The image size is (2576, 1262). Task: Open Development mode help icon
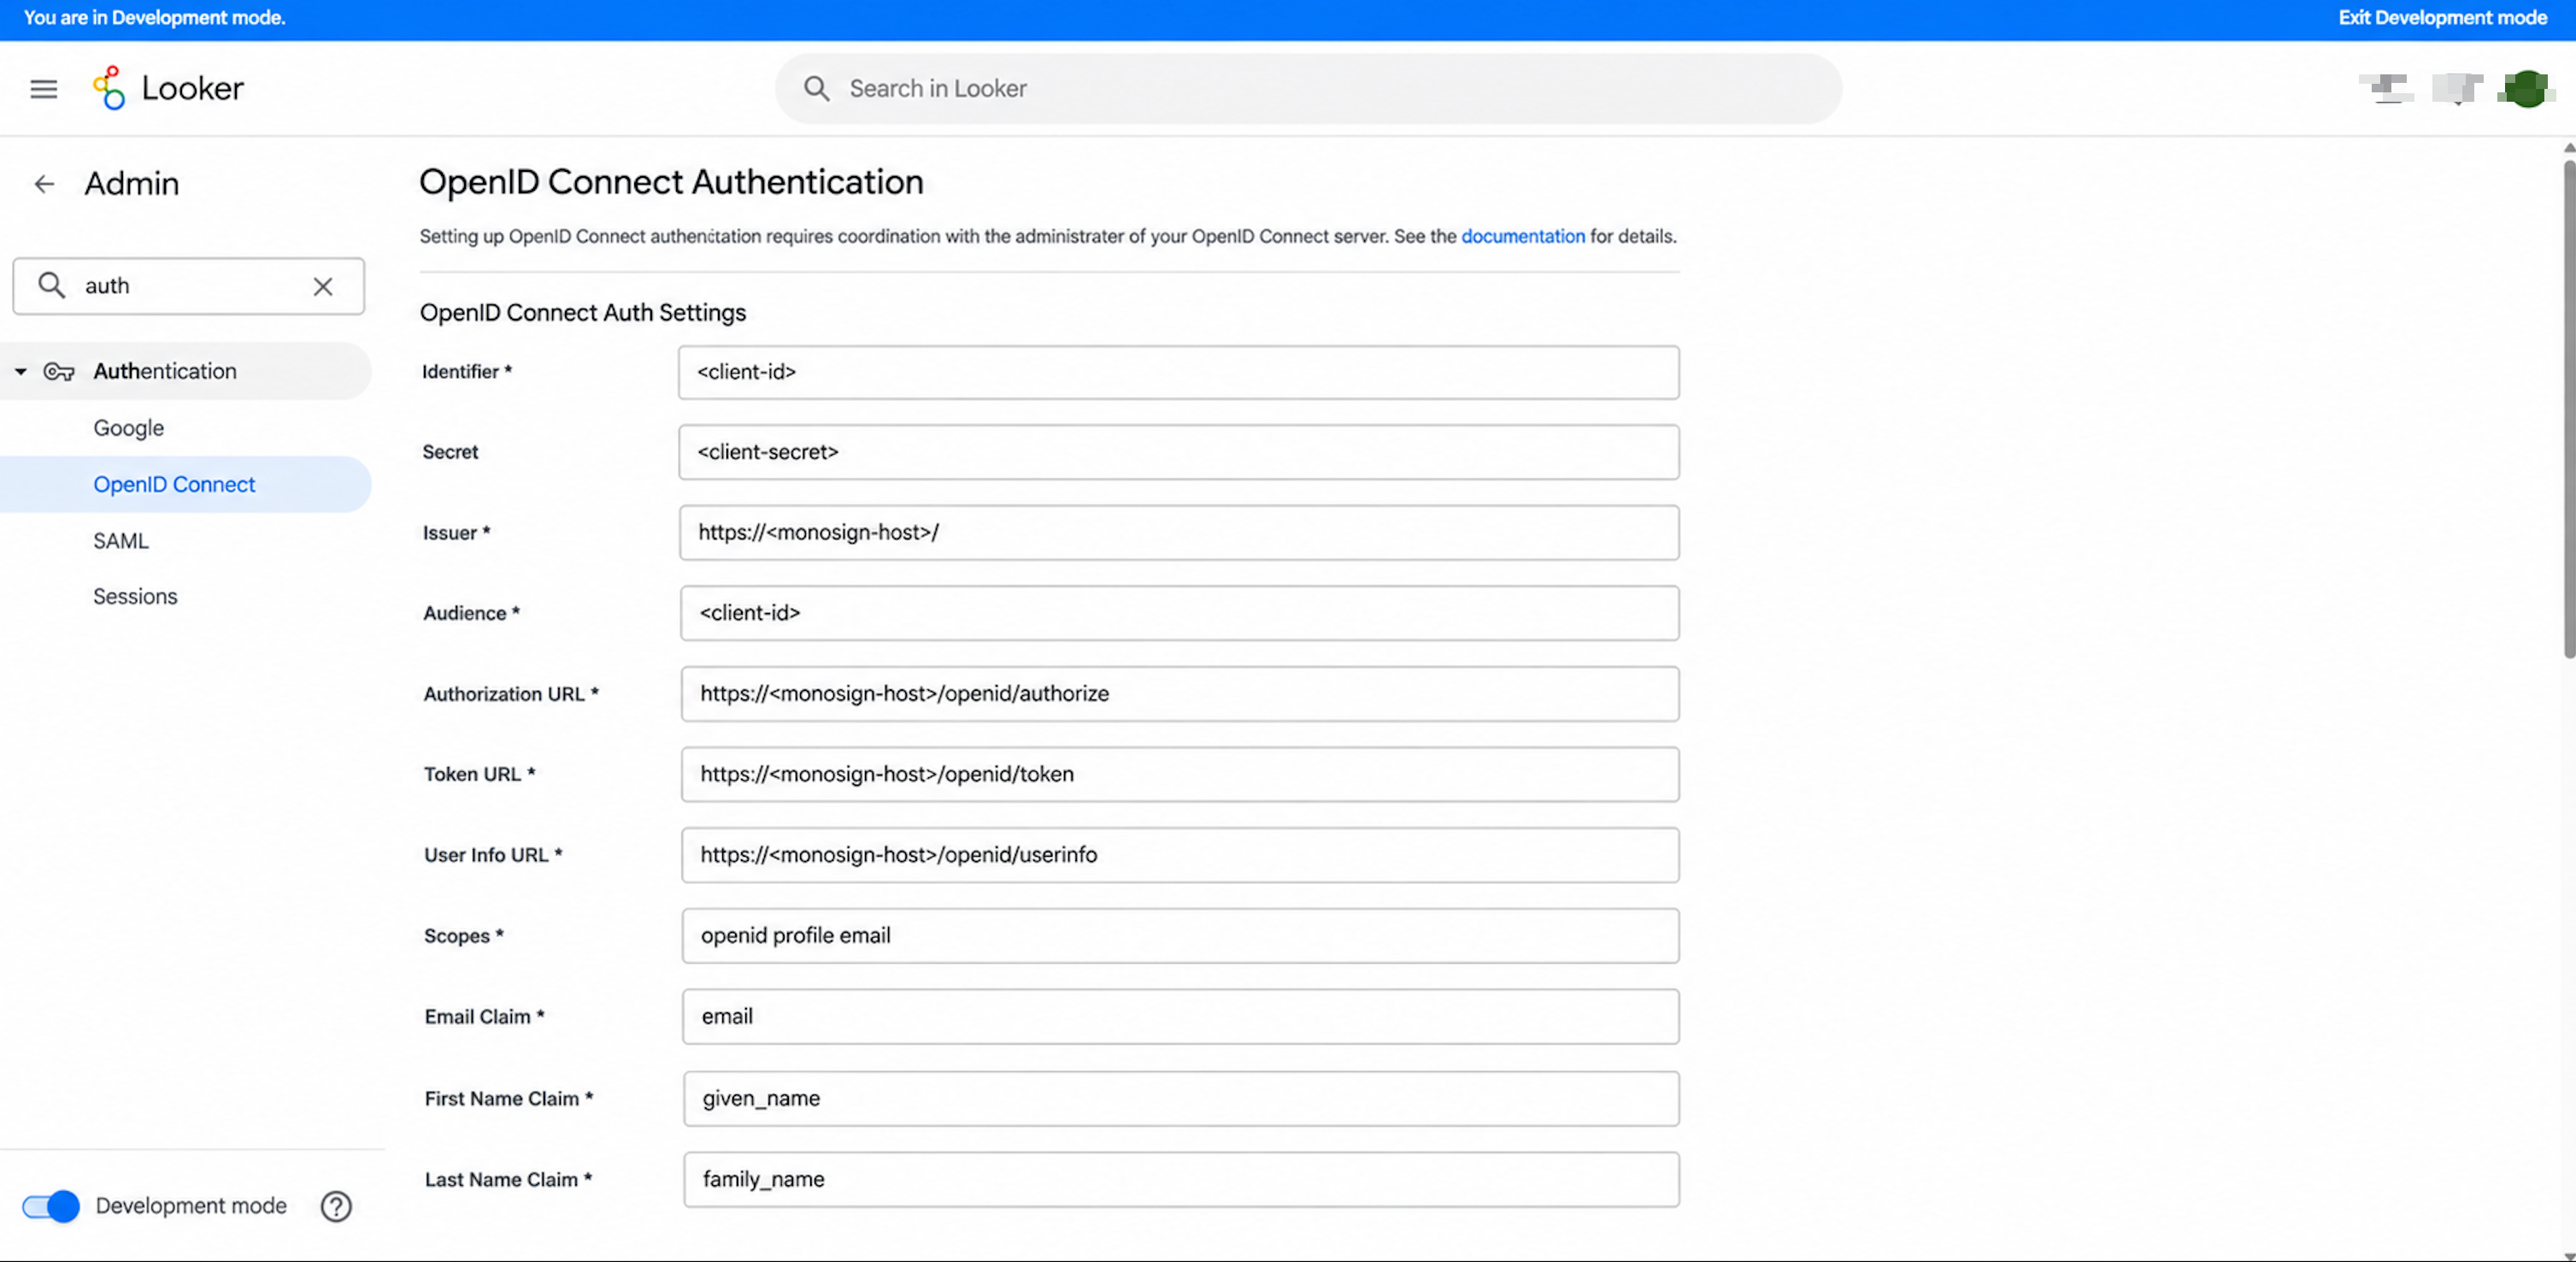336,1207
